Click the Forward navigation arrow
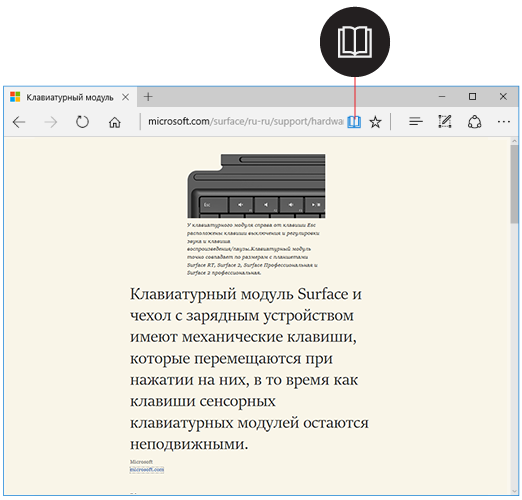The height and width of the screenshot is (500, 522). pyautogui.click(x=51, y=122)
